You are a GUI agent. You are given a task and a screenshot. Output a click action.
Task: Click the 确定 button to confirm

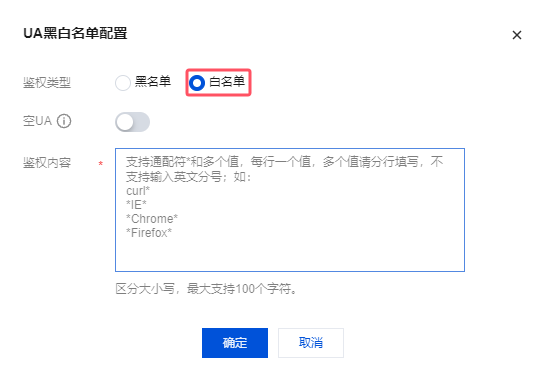coord(235,343)
